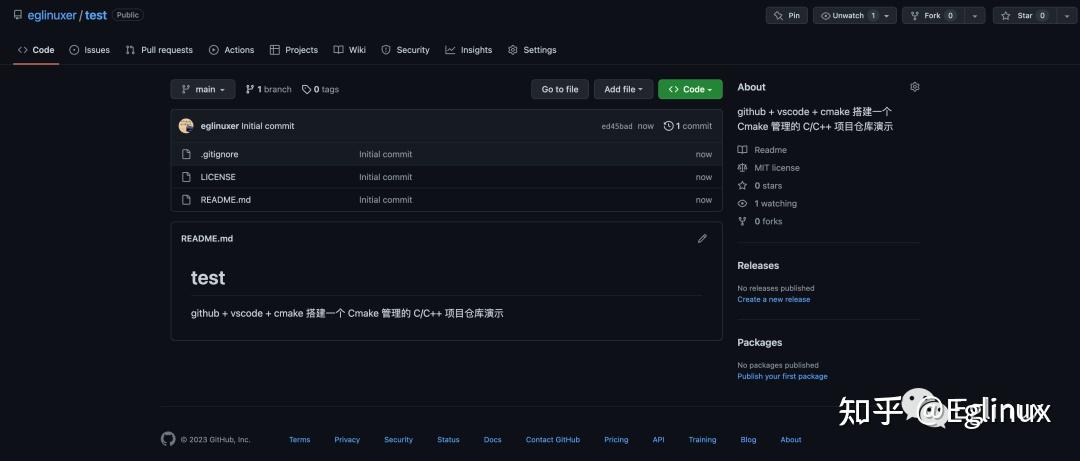The width and height of the screenshot is (1080, 461).
Task: Star the repository
Action: [x=1024, y=15]
